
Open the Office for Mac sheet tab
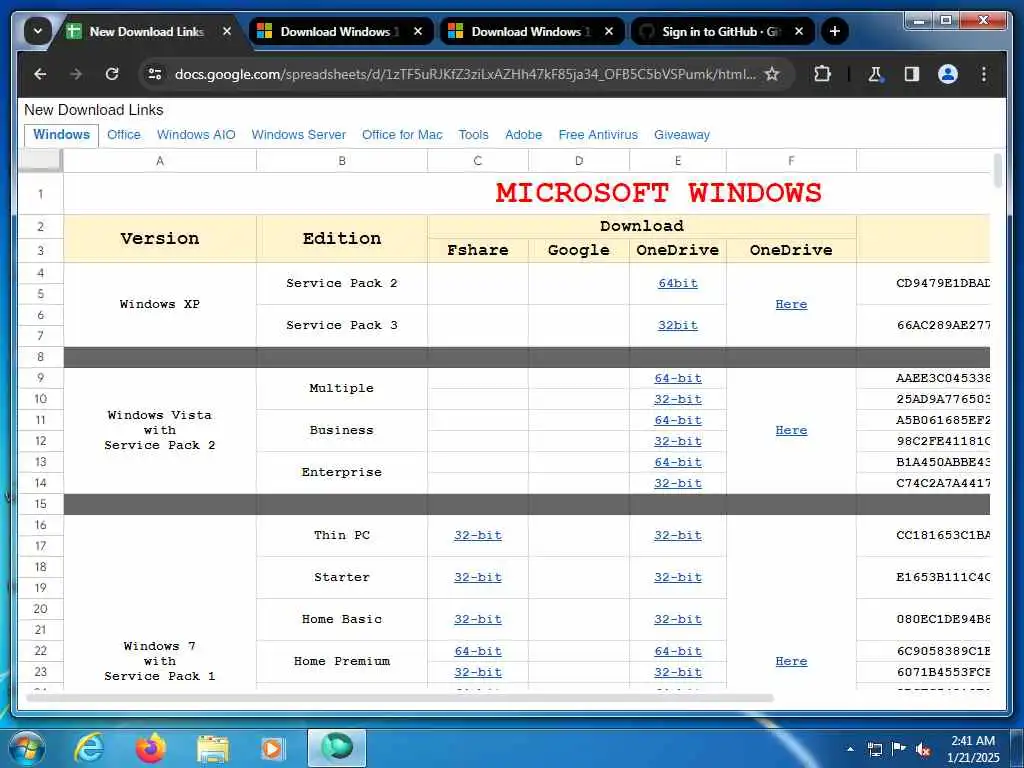pyautogui.click(x=402, y=135)
